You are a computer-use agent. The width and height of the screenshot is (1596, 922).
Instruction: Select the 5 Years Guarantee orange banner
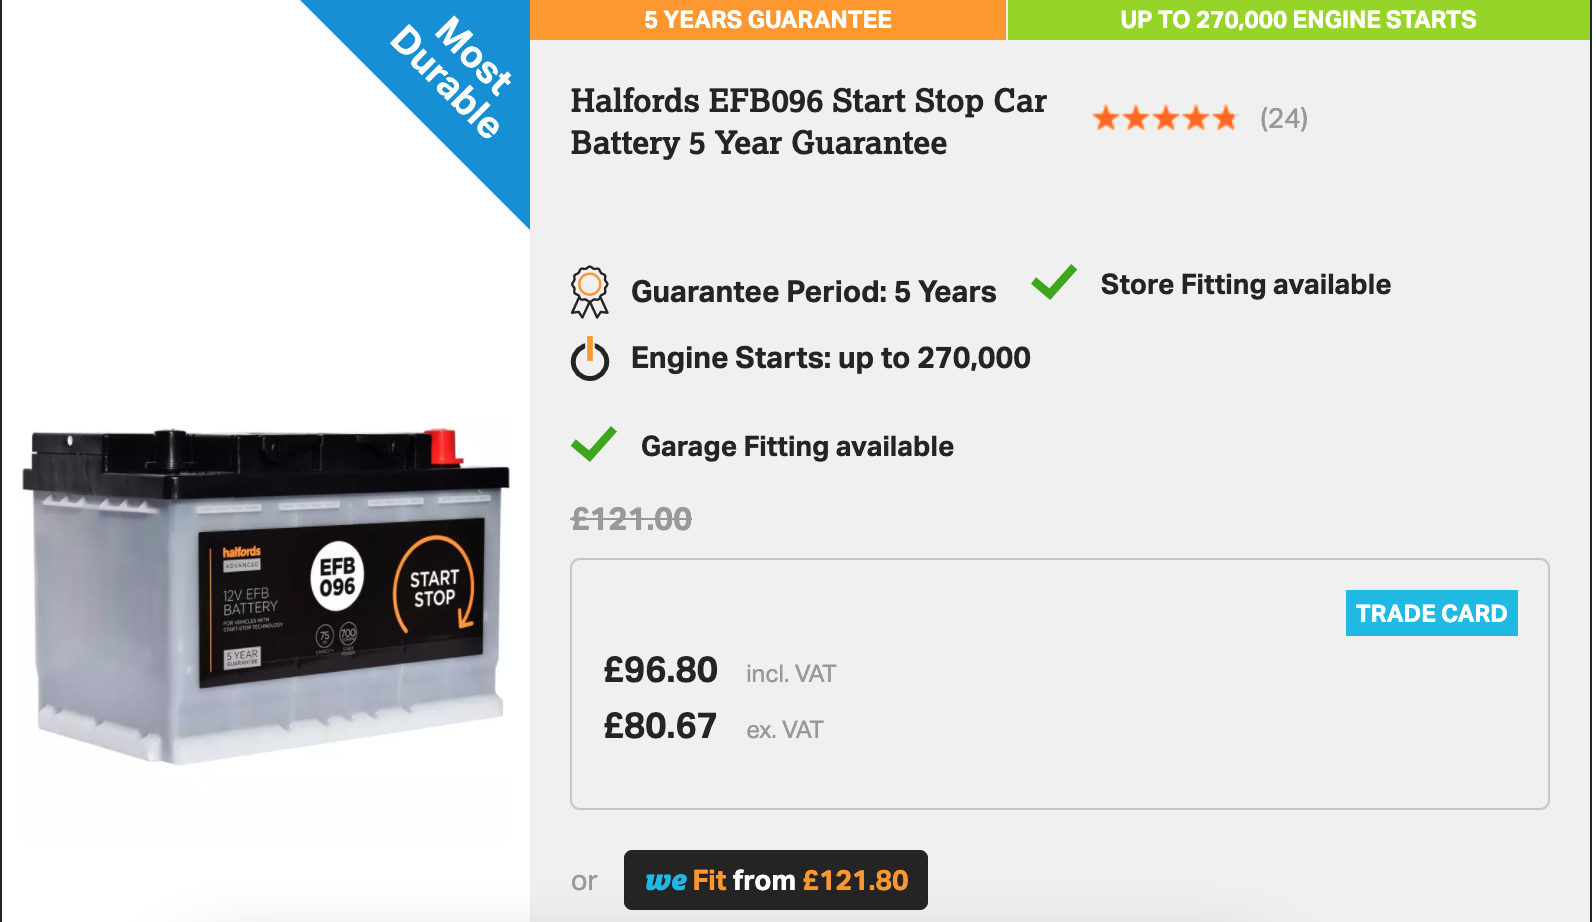pos(768,20)
